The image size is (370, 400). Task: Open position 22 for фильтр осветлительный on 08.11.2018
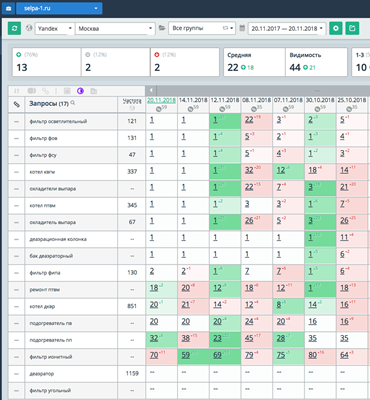pos(249,120)
